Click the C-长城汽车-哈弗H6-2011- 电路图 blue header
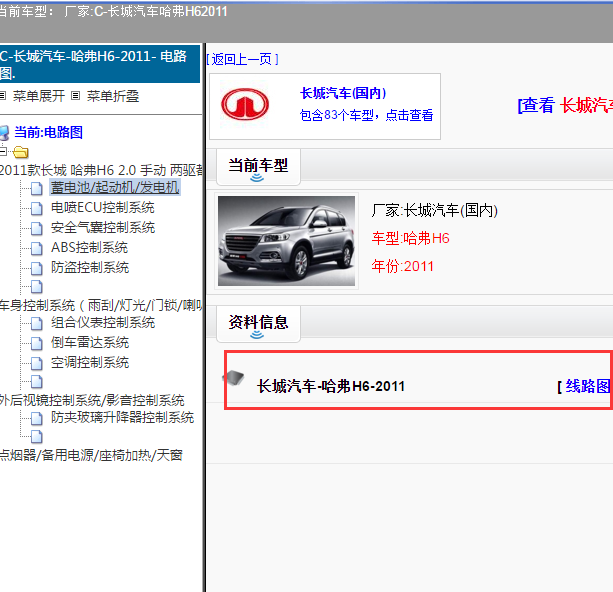Viewport: 613px width, 592px height. pos(100,64)
